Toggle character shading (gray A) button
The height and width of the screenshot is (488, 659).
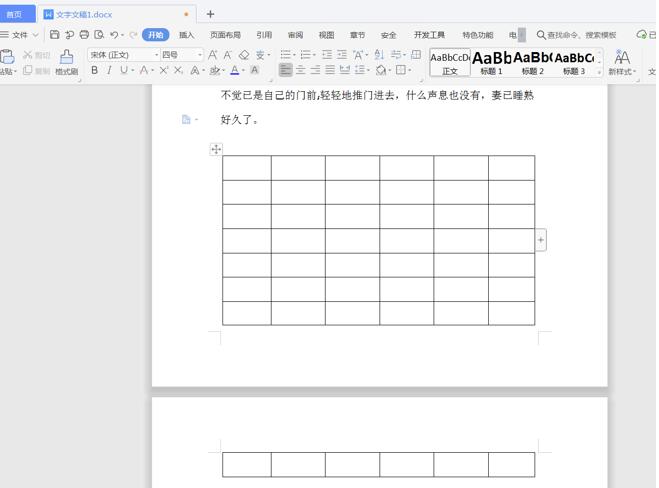tap(254, 70)
